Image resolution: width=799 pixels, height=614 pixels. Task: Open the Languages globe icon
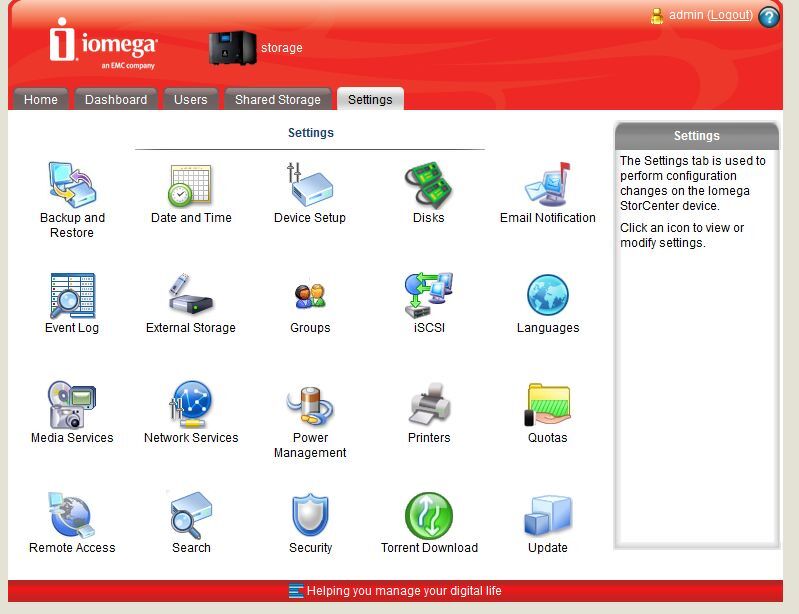[548, 295]
